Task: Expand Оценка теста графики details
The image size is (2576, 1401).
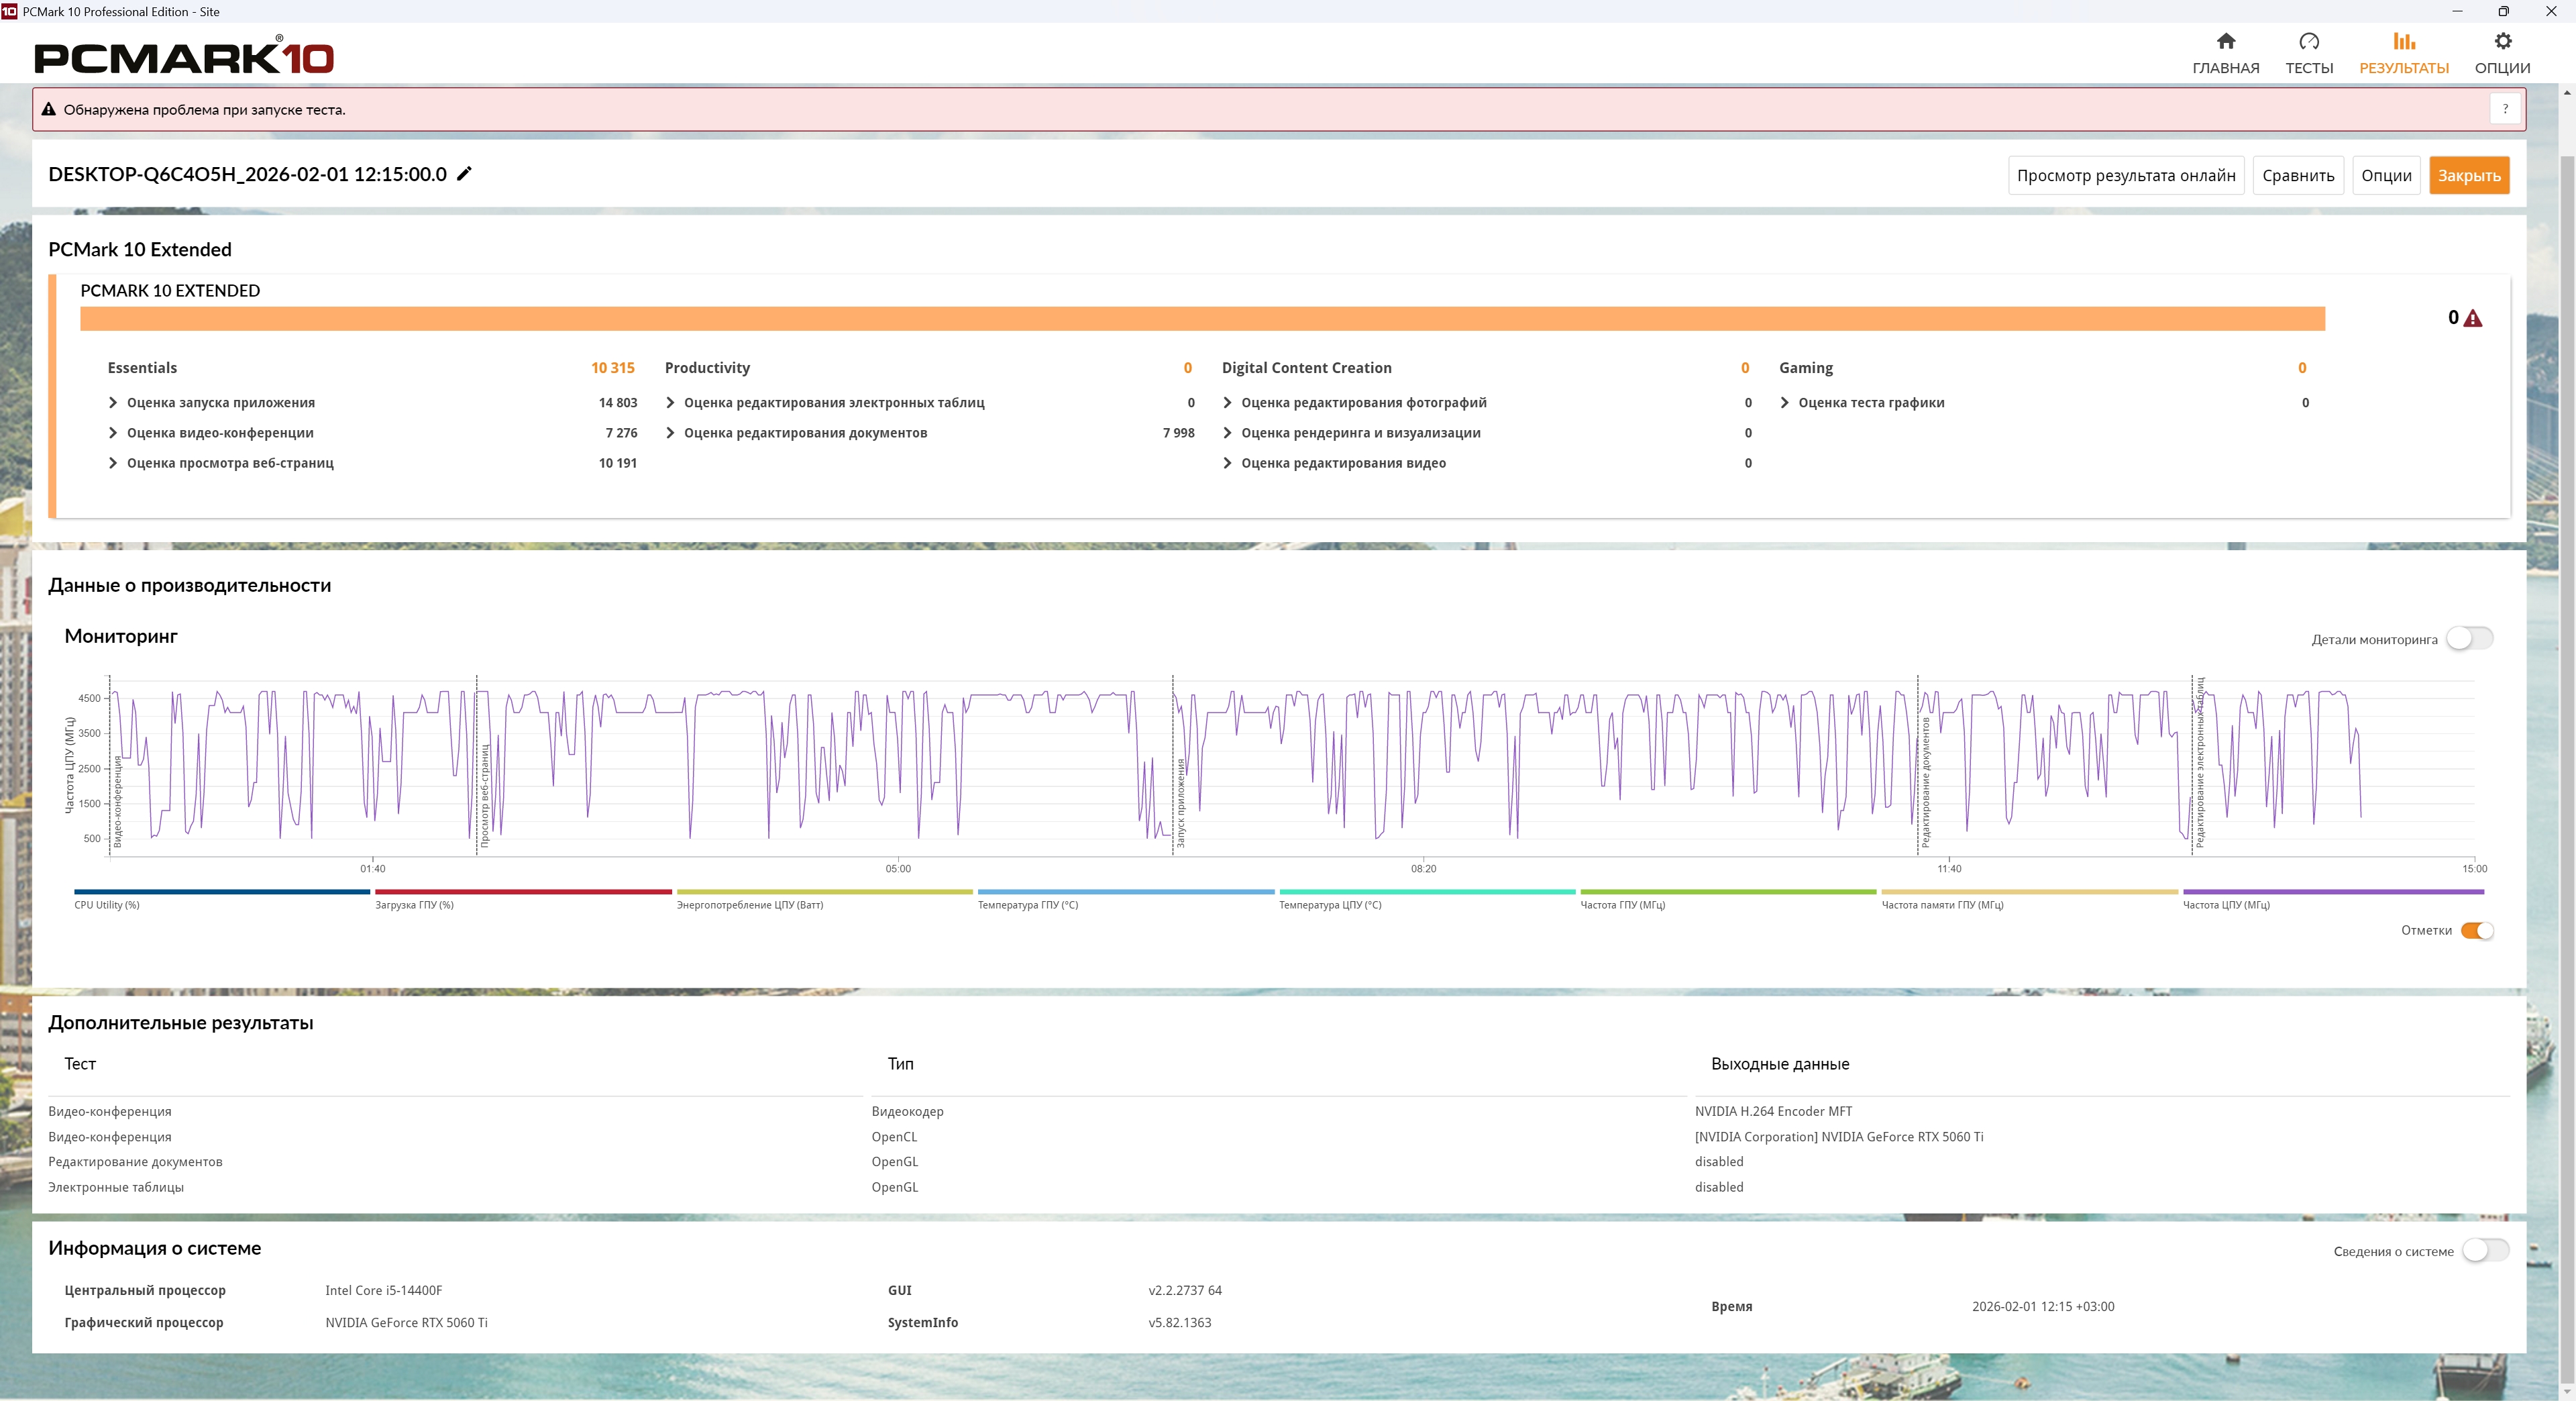Action: tap(1784, 403)
